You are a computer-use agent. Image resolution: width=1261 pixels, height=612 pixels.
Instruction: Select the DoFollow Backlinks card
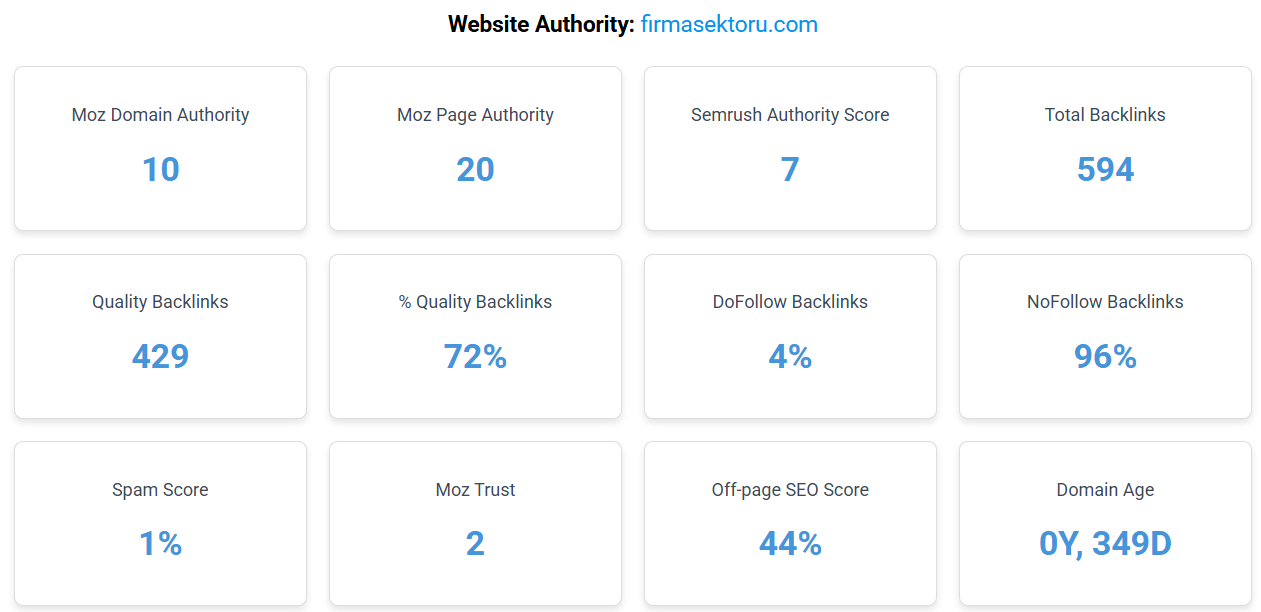tap(790, 336)
